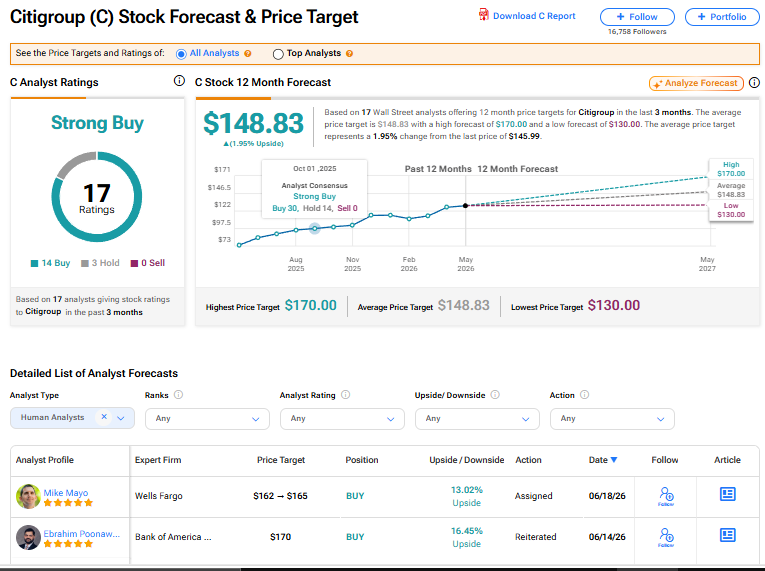Click info icon next to Ranks filter
Image resolution: width=765 pixels, height=571 pixels.
click(179, 394)
